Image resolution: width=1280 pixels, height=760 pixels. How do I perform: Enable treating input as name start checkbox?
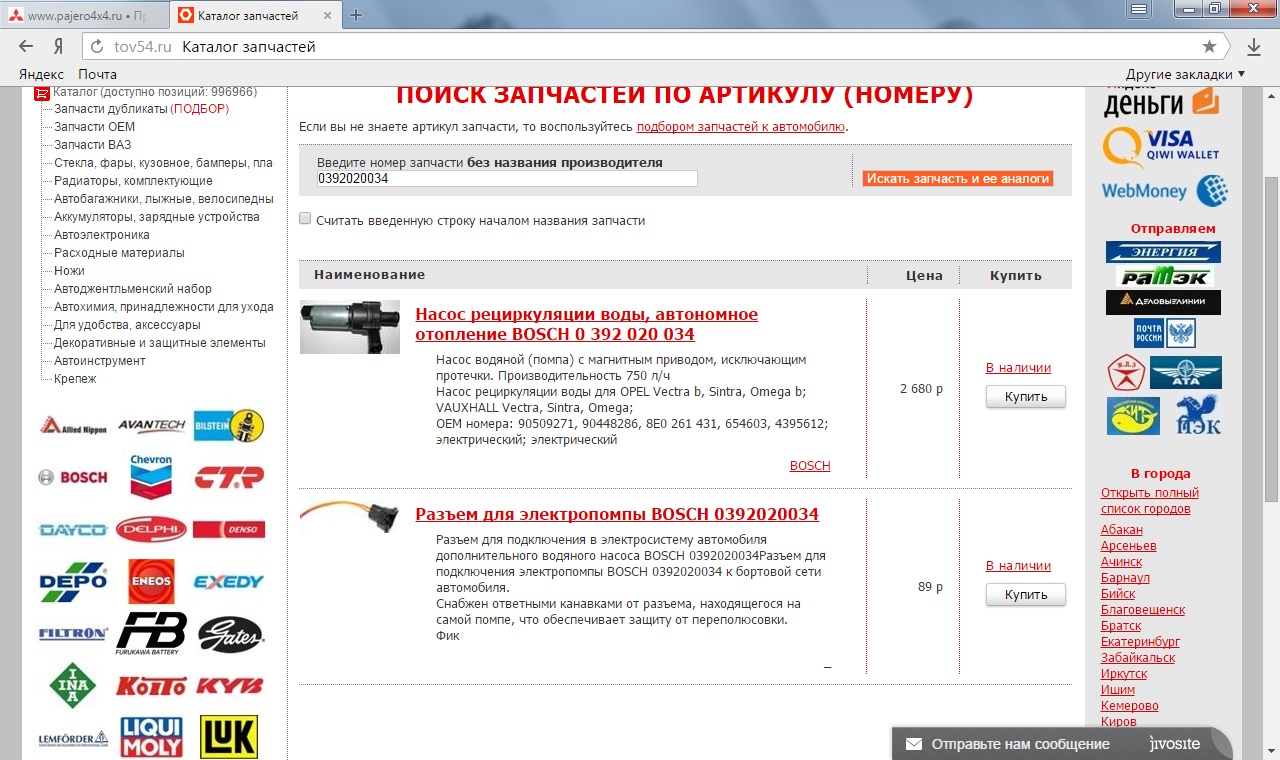pyautogui.click(x=305, y=219)
